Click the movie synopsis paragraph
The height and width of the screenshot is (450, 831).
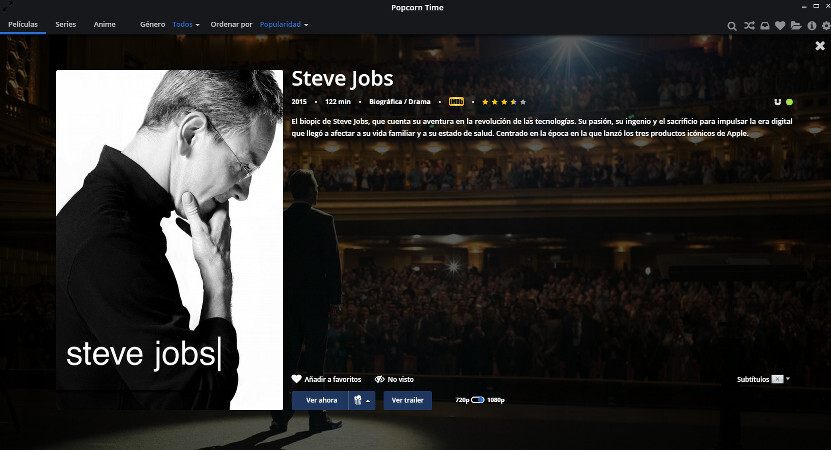coord(542,127)
